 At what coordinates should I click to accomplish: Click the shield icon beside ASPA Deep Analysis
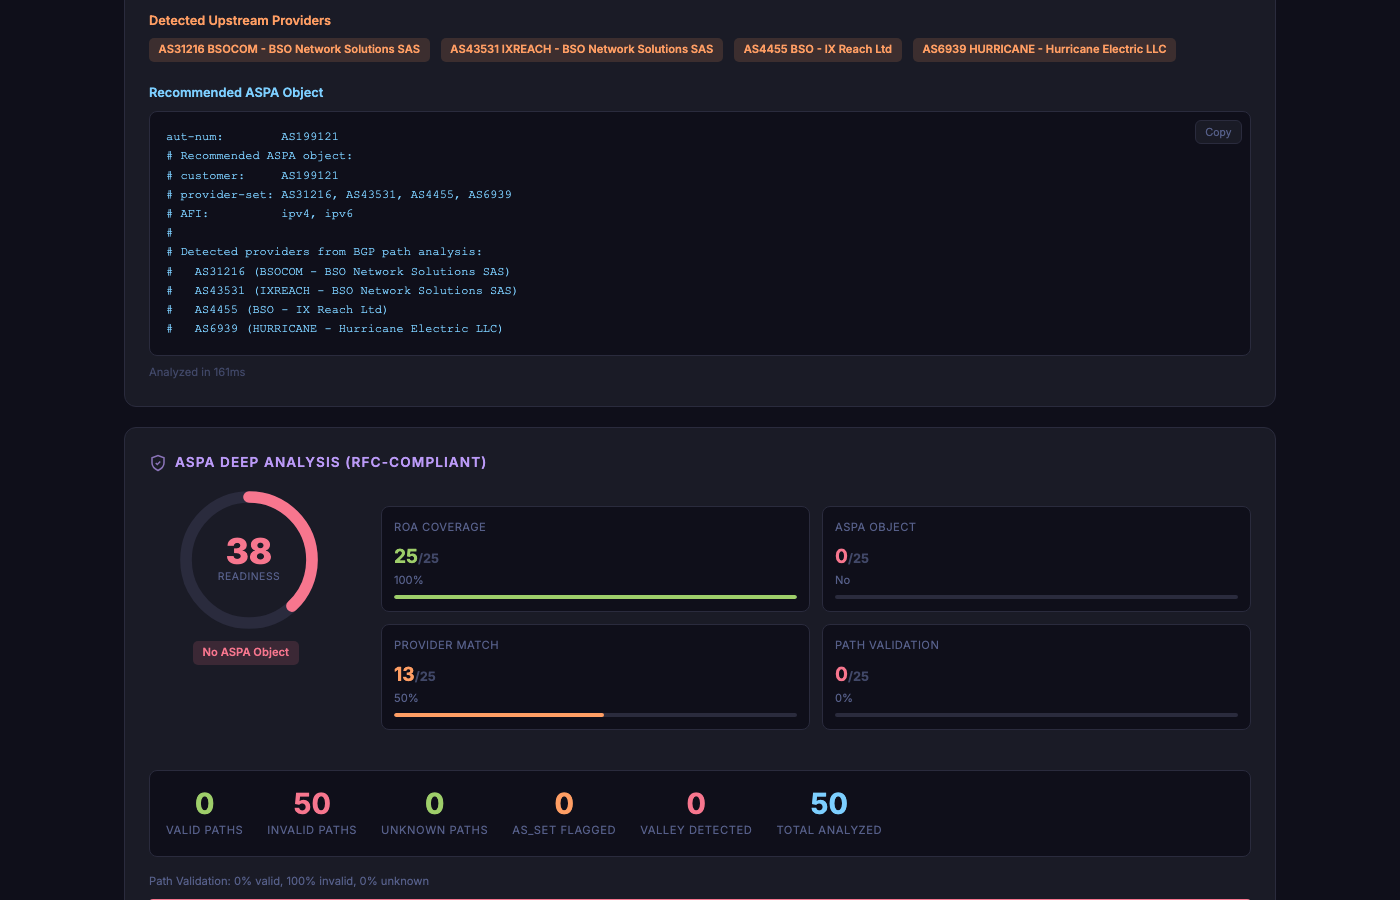tap(158, 463)
